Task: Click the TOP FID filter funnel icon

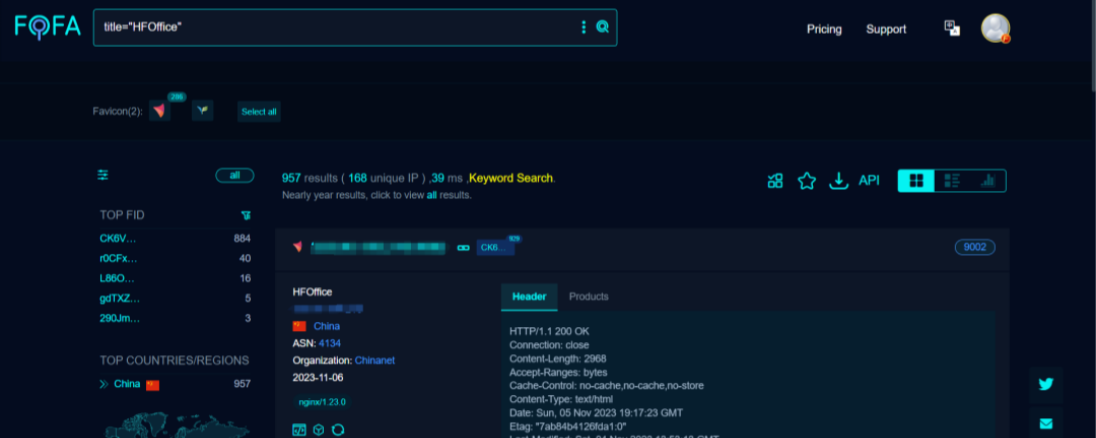Action: pyautogui.click(x=245, y=215)
